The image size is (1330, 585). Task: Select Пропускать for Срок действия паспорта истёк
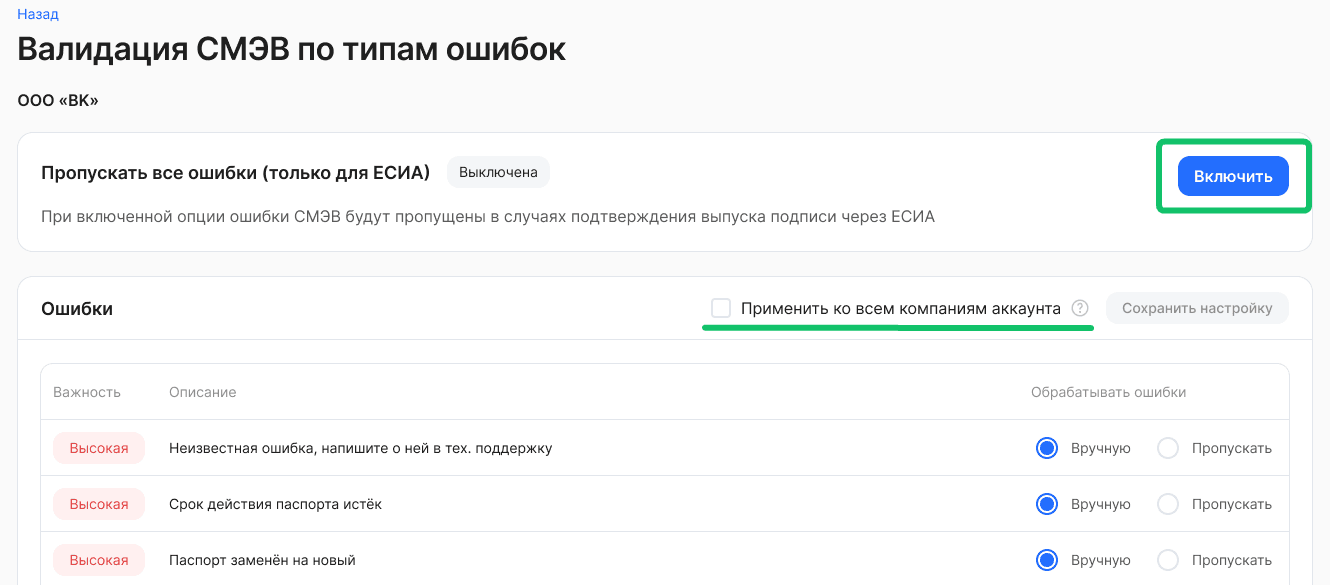tap(1168, 504)
